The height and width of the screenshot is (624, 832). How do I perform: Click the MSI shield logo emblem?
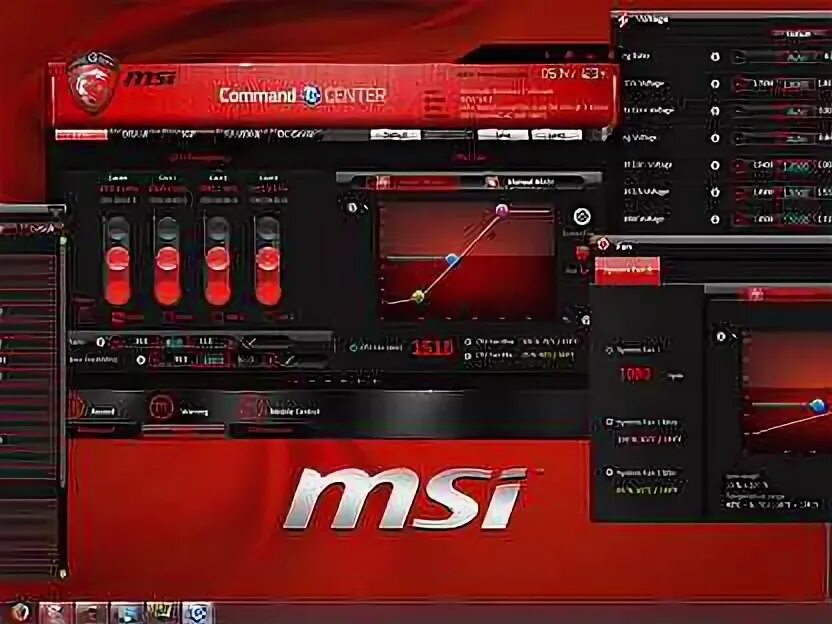95,85
